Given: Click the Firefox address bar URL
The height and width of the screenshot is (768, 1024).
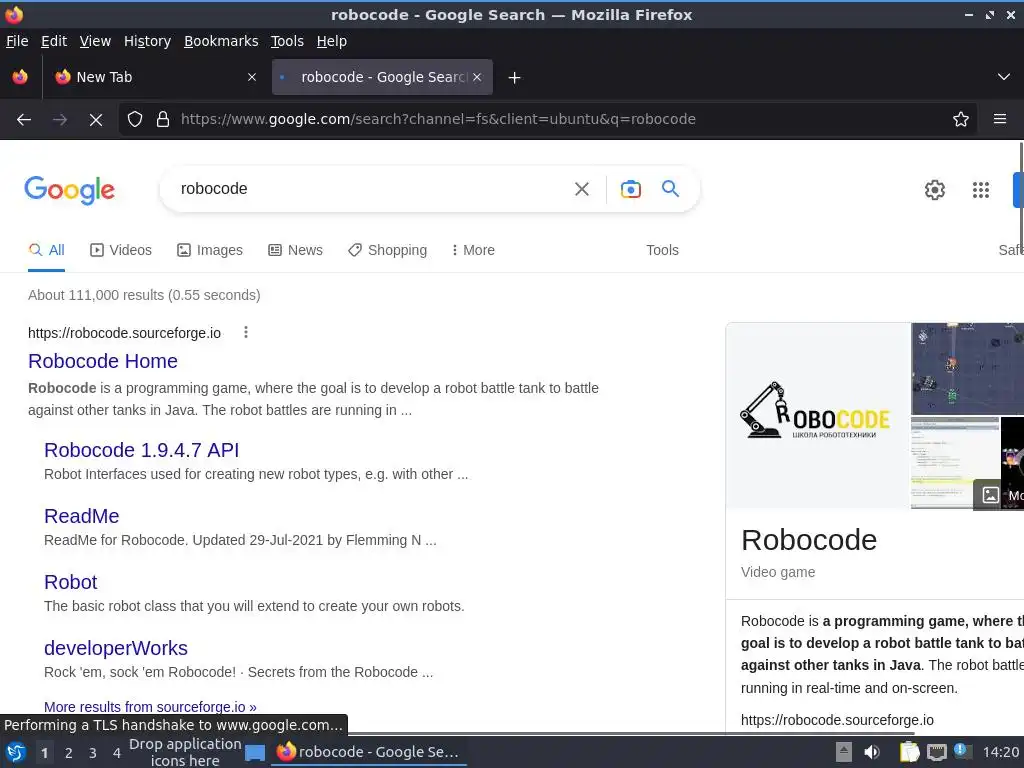Looking at the screenshot, I should [438, 119].
